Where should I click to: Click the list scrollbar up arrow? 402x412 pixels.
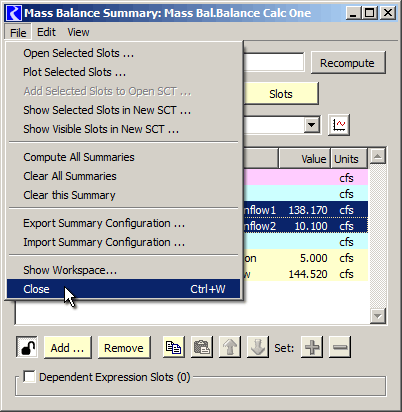[x=378, y=156]
